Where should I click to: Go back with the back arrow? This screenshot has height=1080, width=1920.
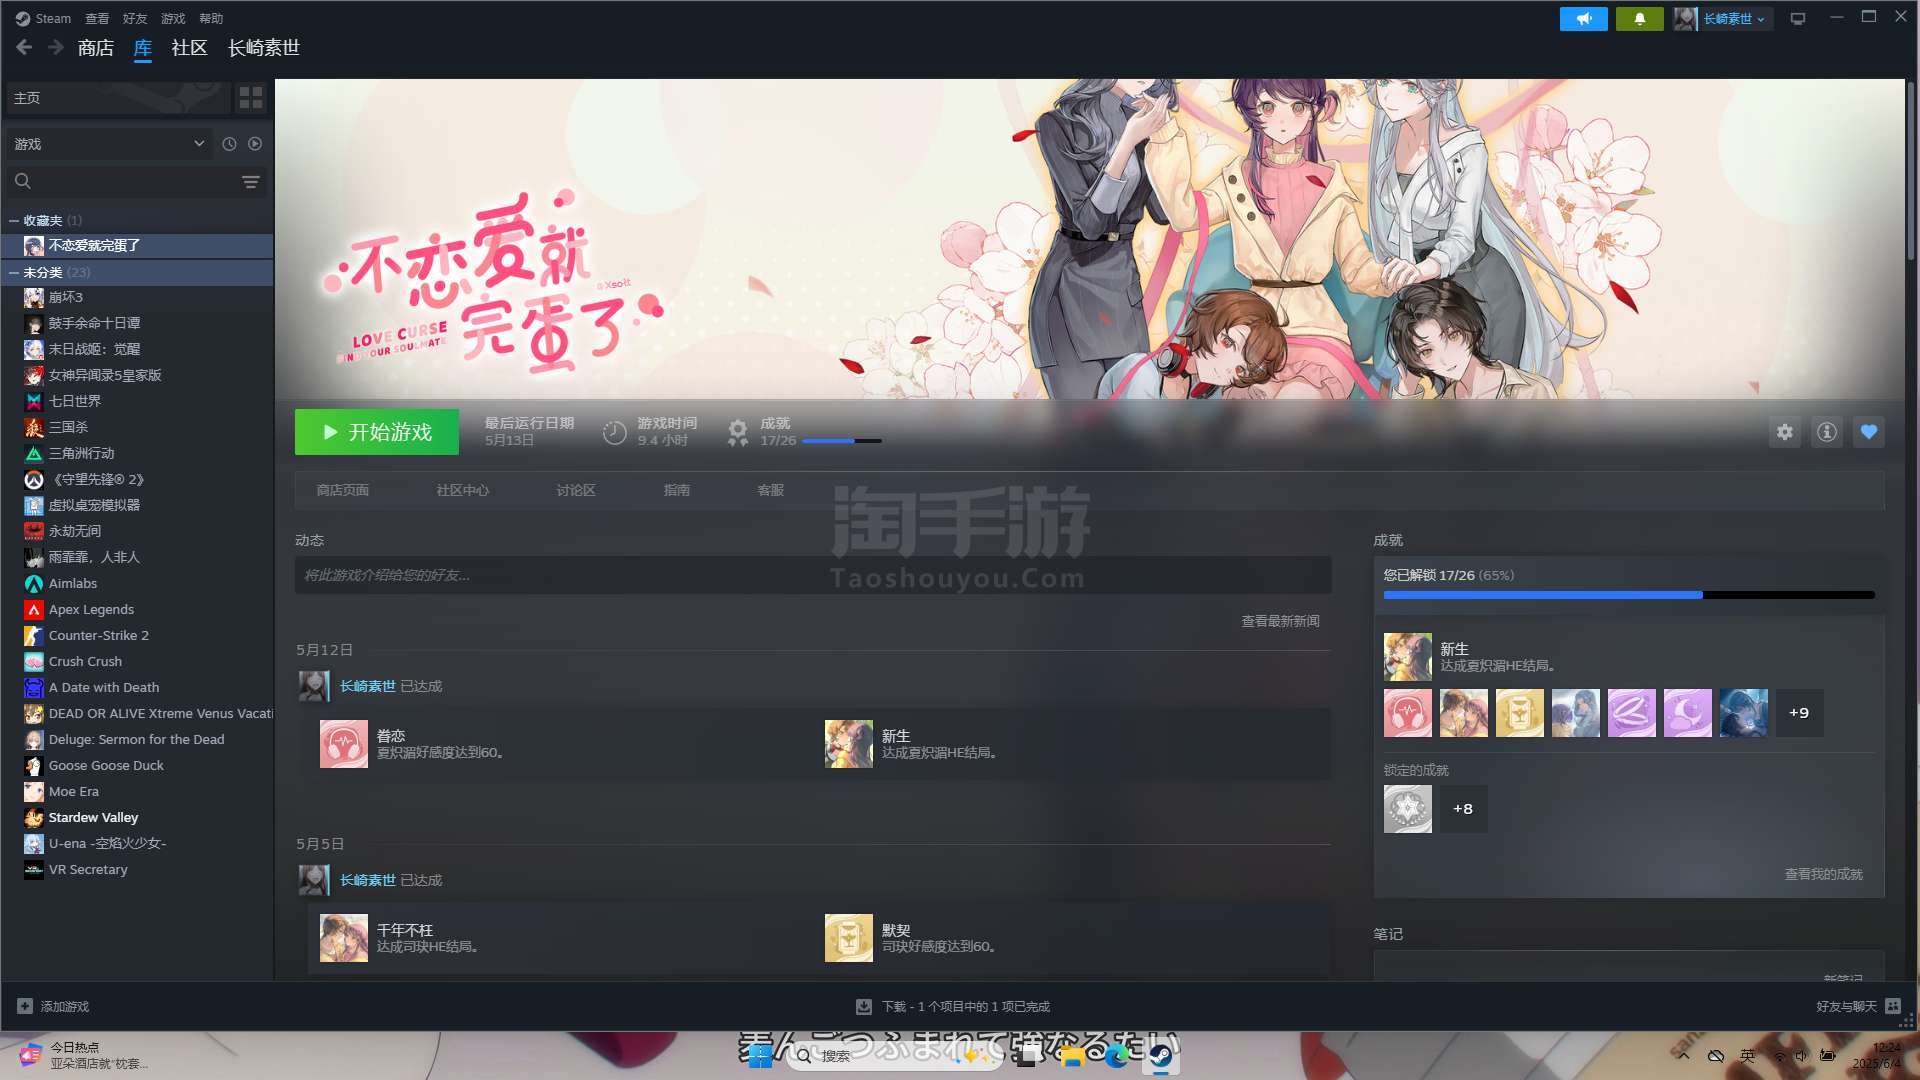(24, 47)
